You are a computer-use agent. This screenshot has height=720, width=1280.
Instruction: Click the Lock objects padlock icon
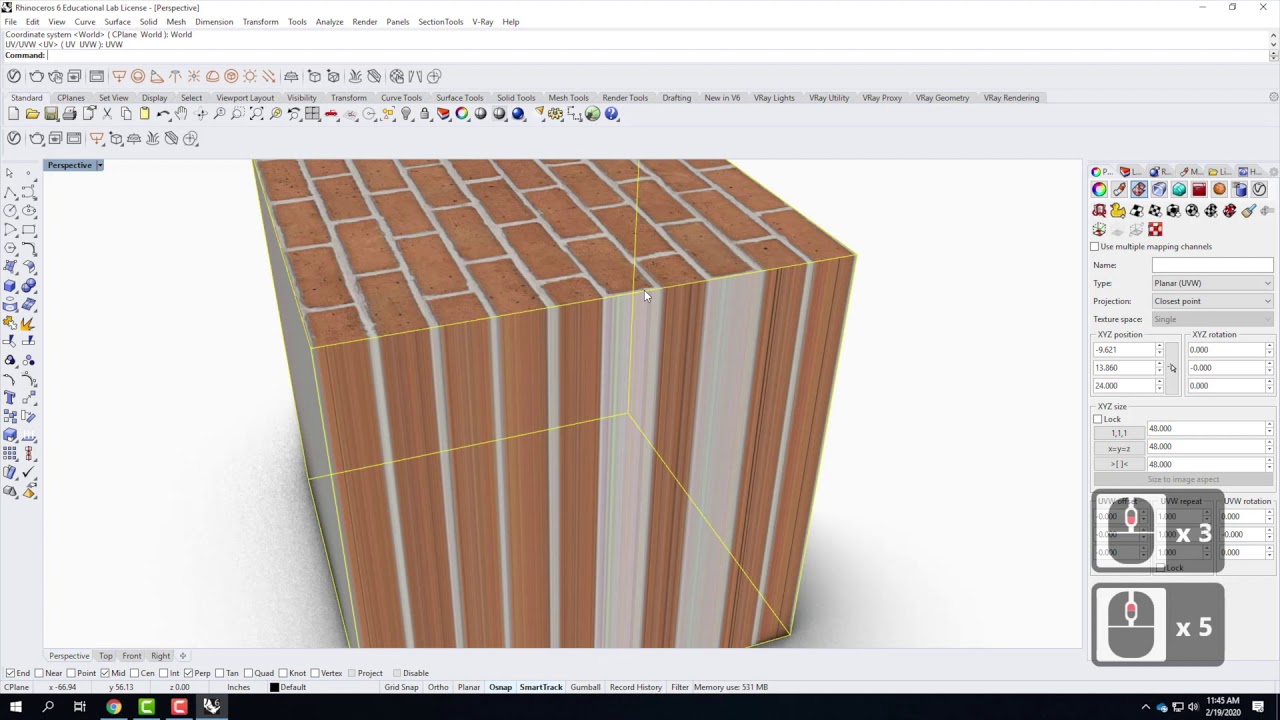coord(424,114)
